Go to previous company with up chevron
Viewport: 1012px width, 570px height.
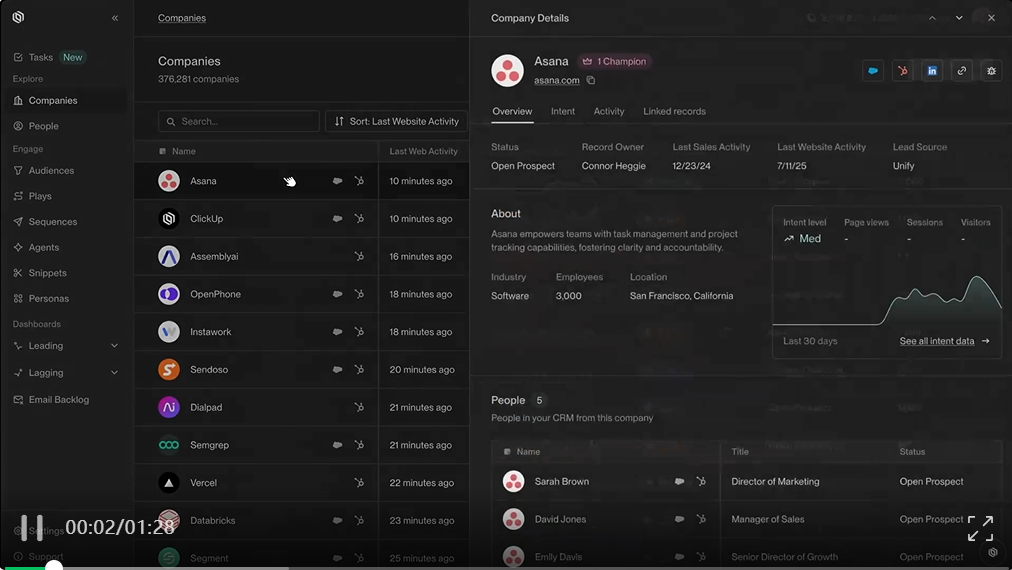932,18
